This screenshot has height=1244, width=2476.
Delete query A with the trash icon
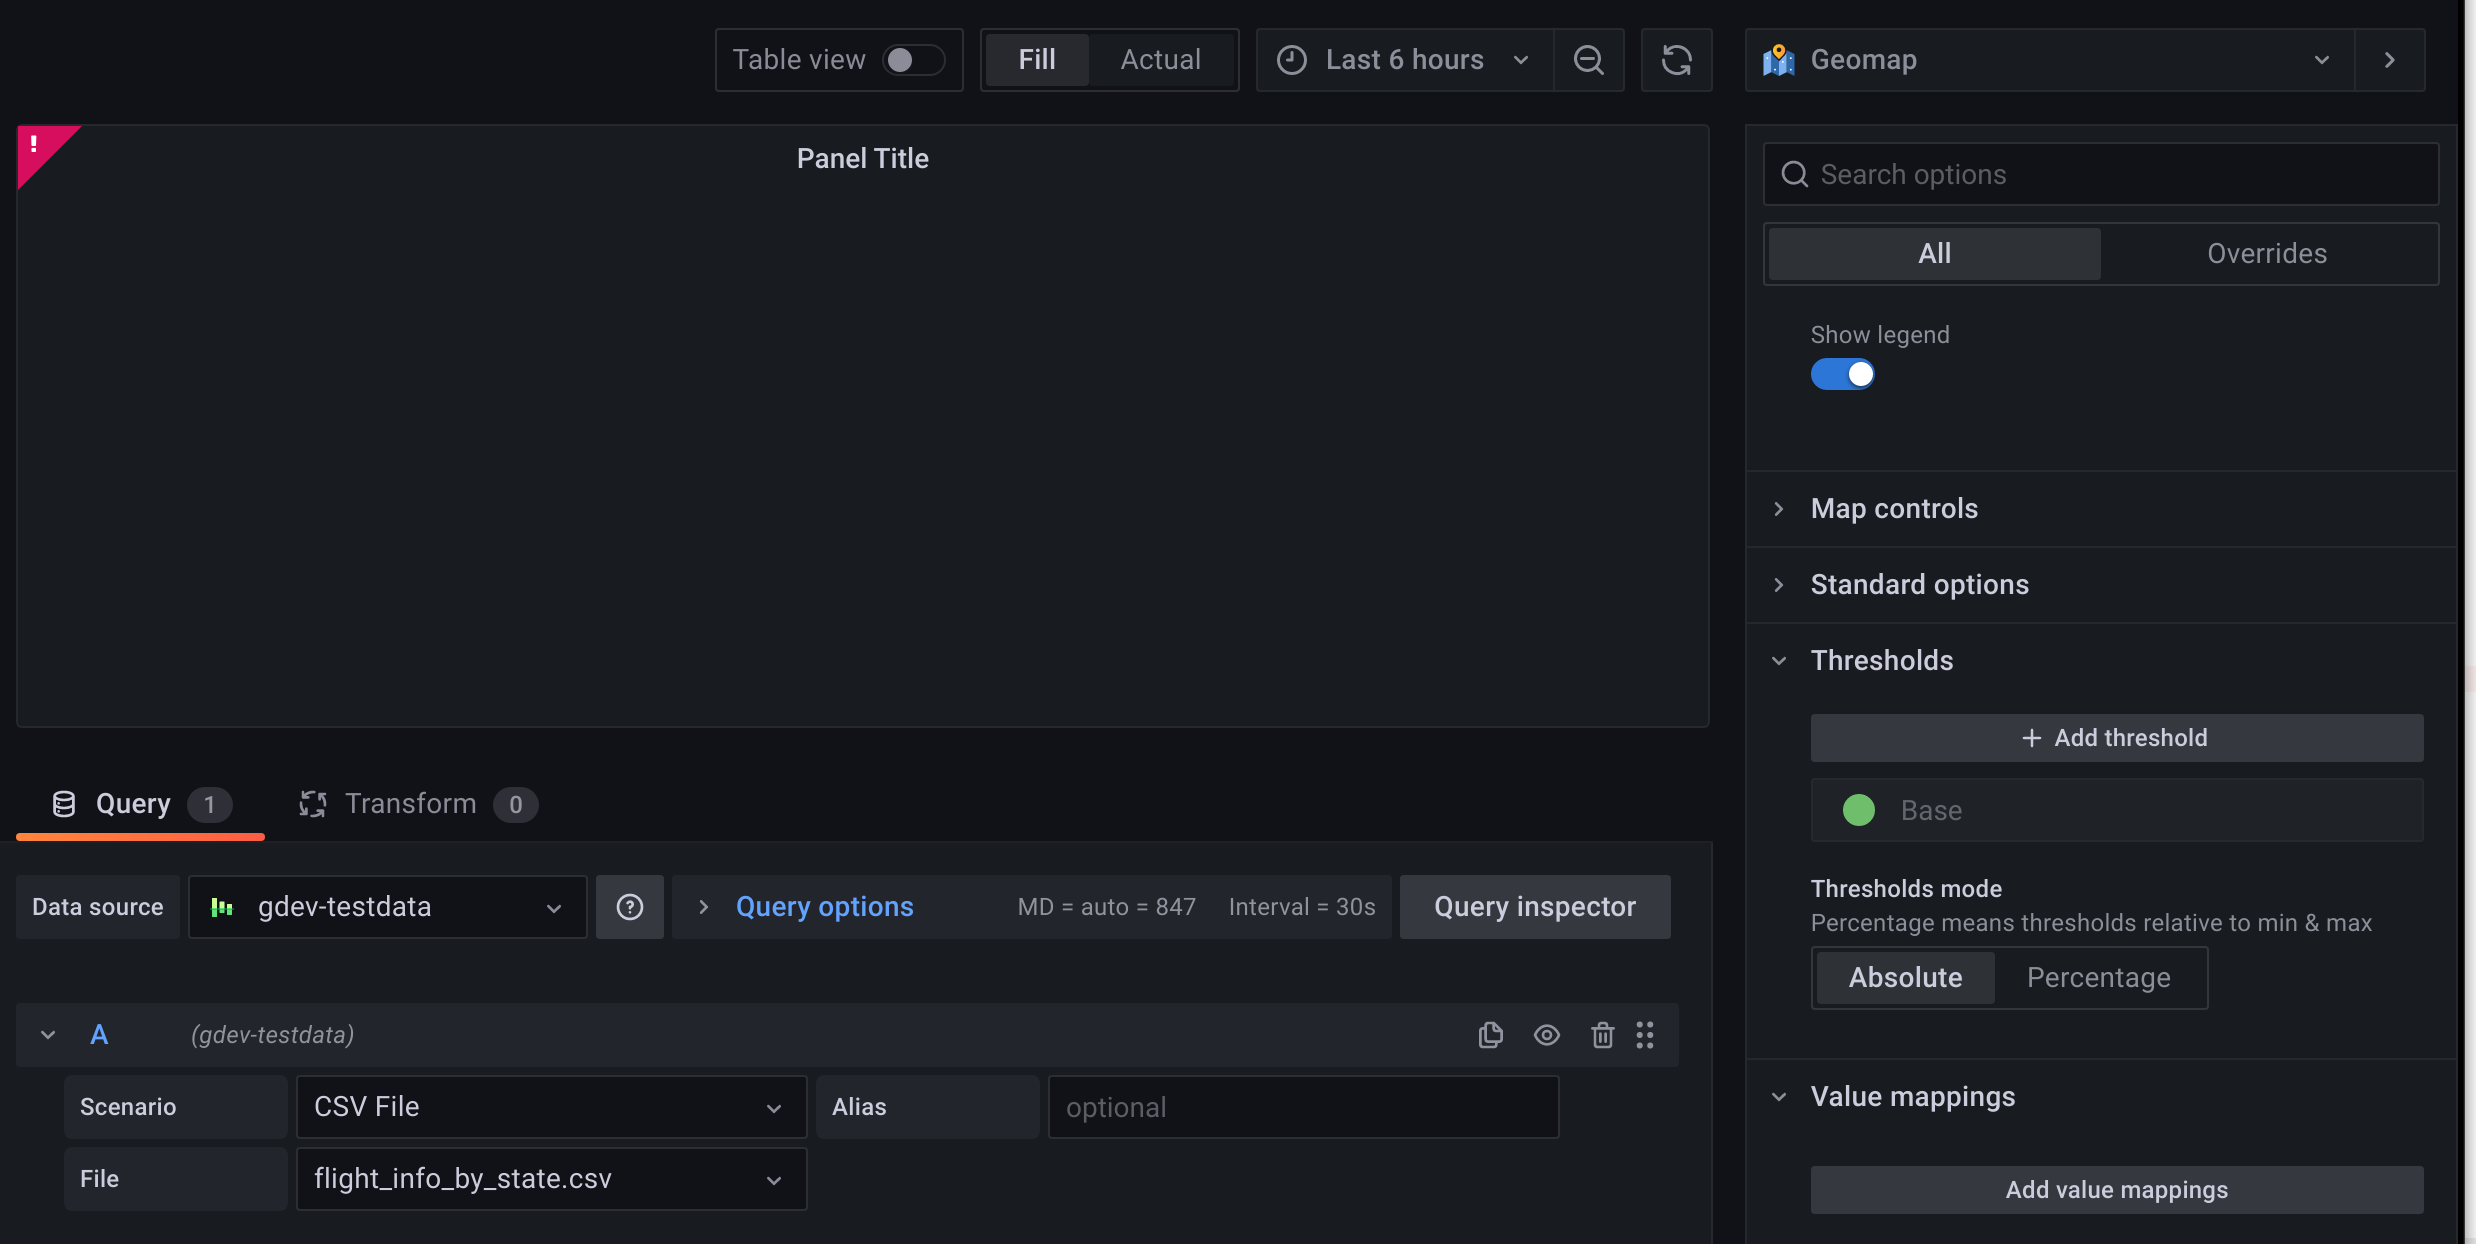point(1602,1035)
